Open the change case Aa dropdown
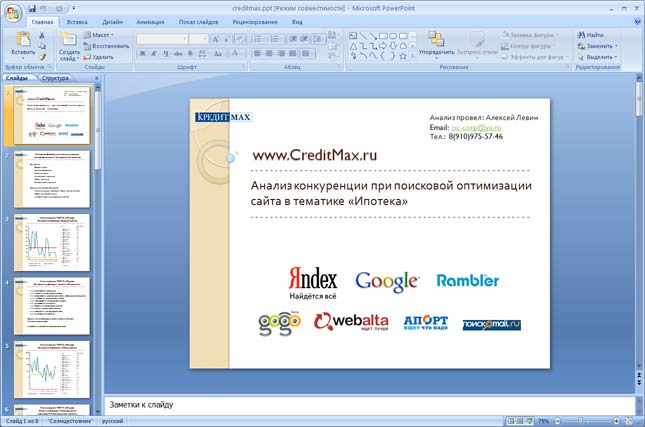 [x=218, y=53]
